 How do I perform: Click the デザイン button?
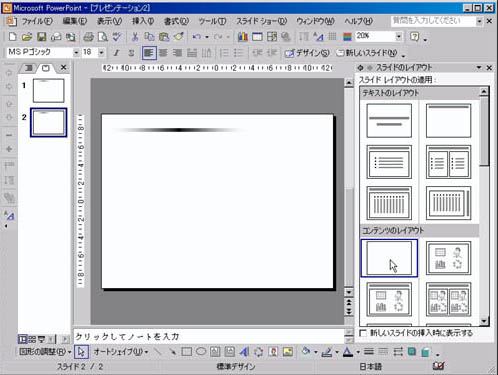(307, 53)
